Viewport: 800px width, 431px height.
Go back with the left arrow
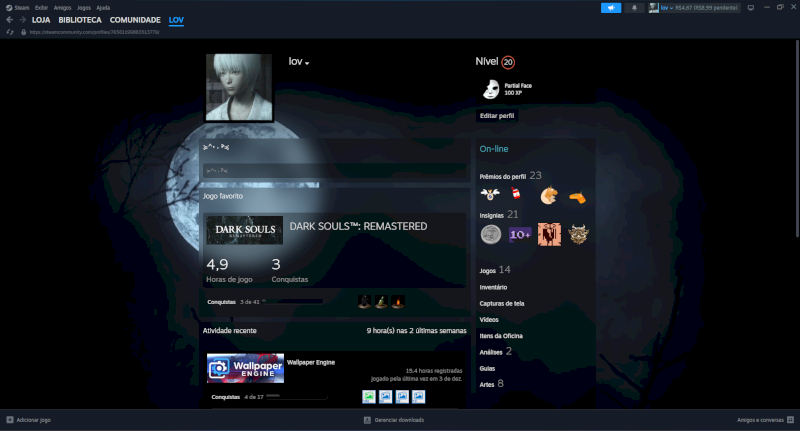[x=10, y=20]
